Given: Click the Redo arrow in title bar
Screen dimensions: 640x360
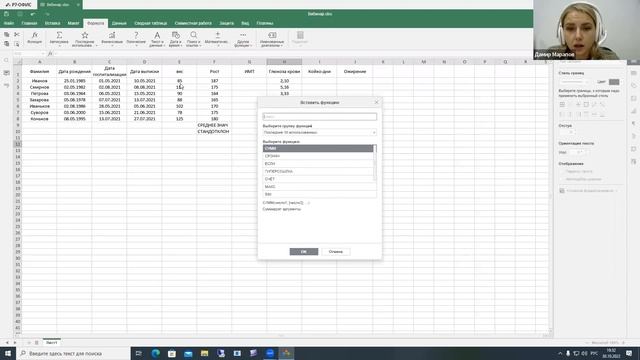Looking at the screenshot, I should [47, 14].
